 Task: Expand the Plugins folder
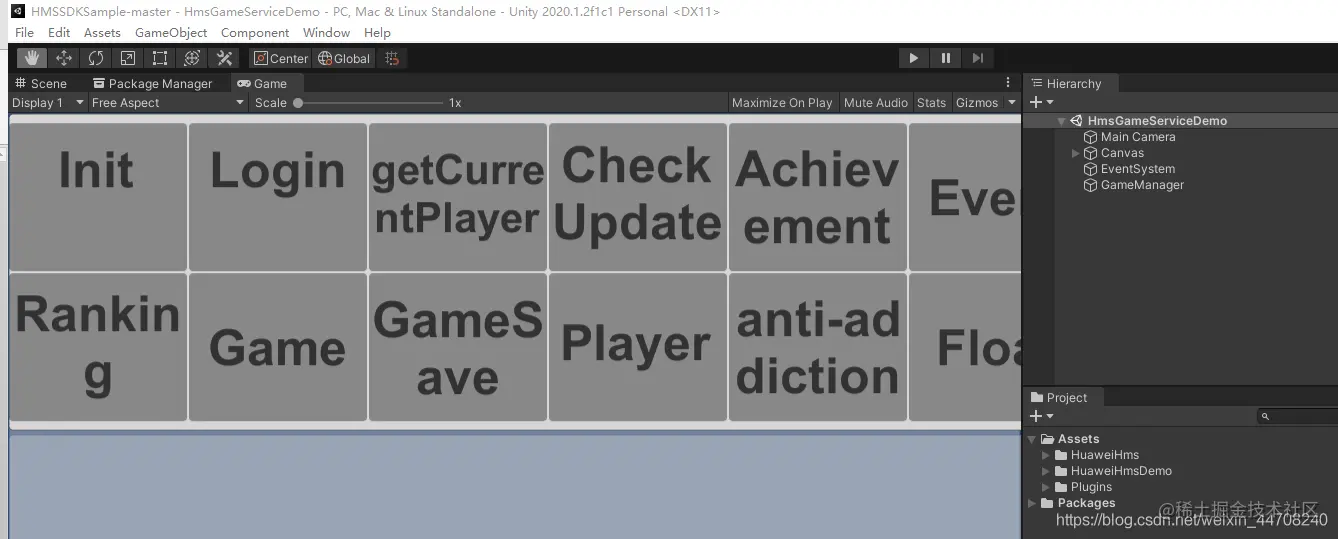1046,487
